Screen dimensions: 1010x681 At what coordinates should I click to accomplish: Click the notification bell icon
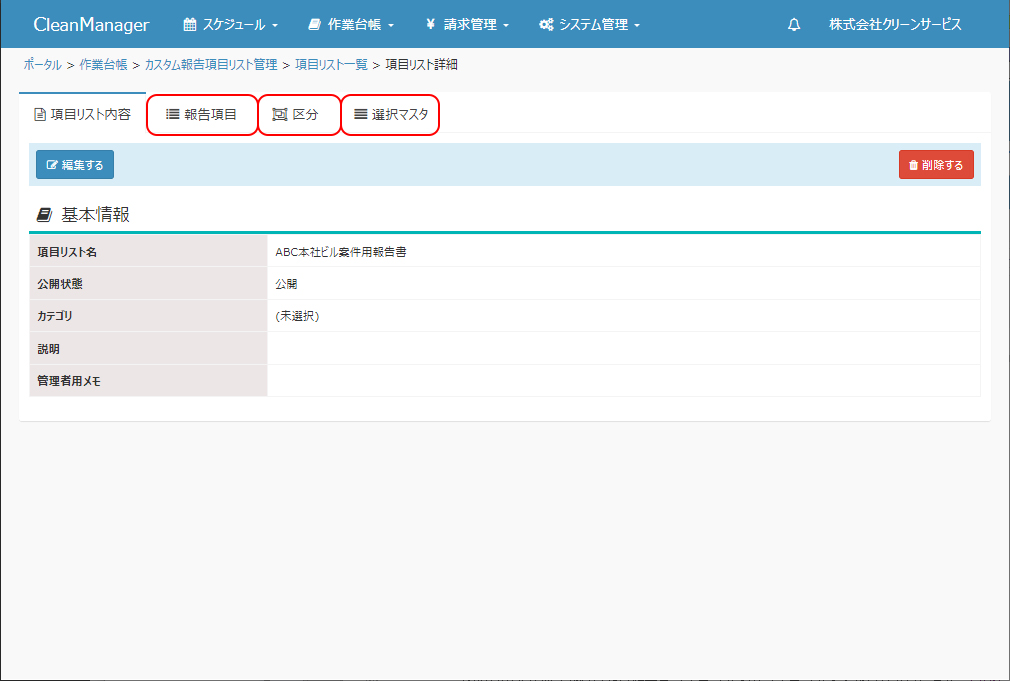[x=794, y=25]
